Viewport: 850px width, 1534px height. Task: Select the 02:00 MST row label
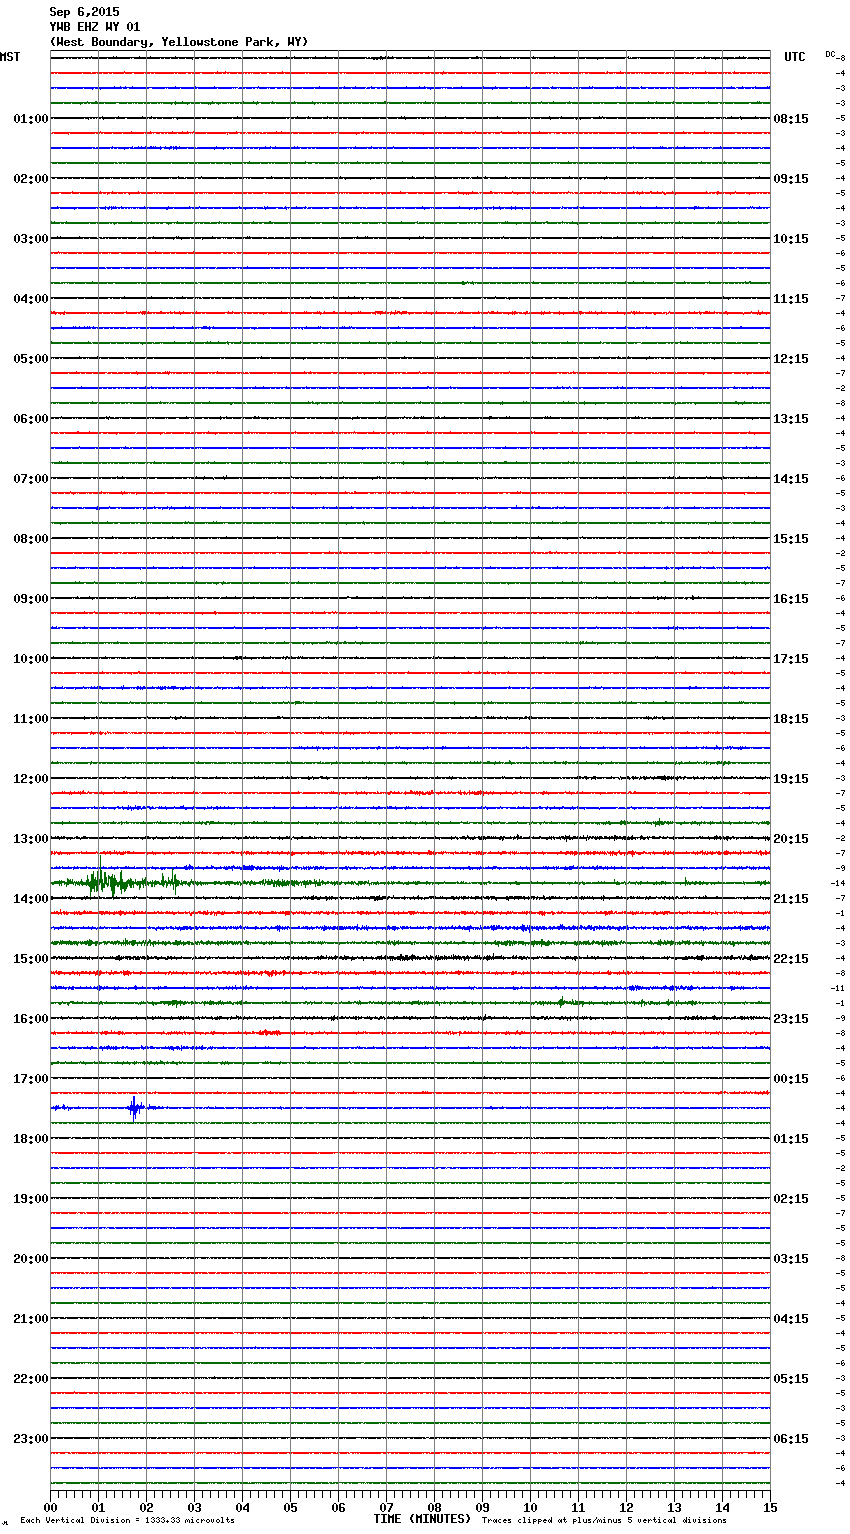point(31,179)
